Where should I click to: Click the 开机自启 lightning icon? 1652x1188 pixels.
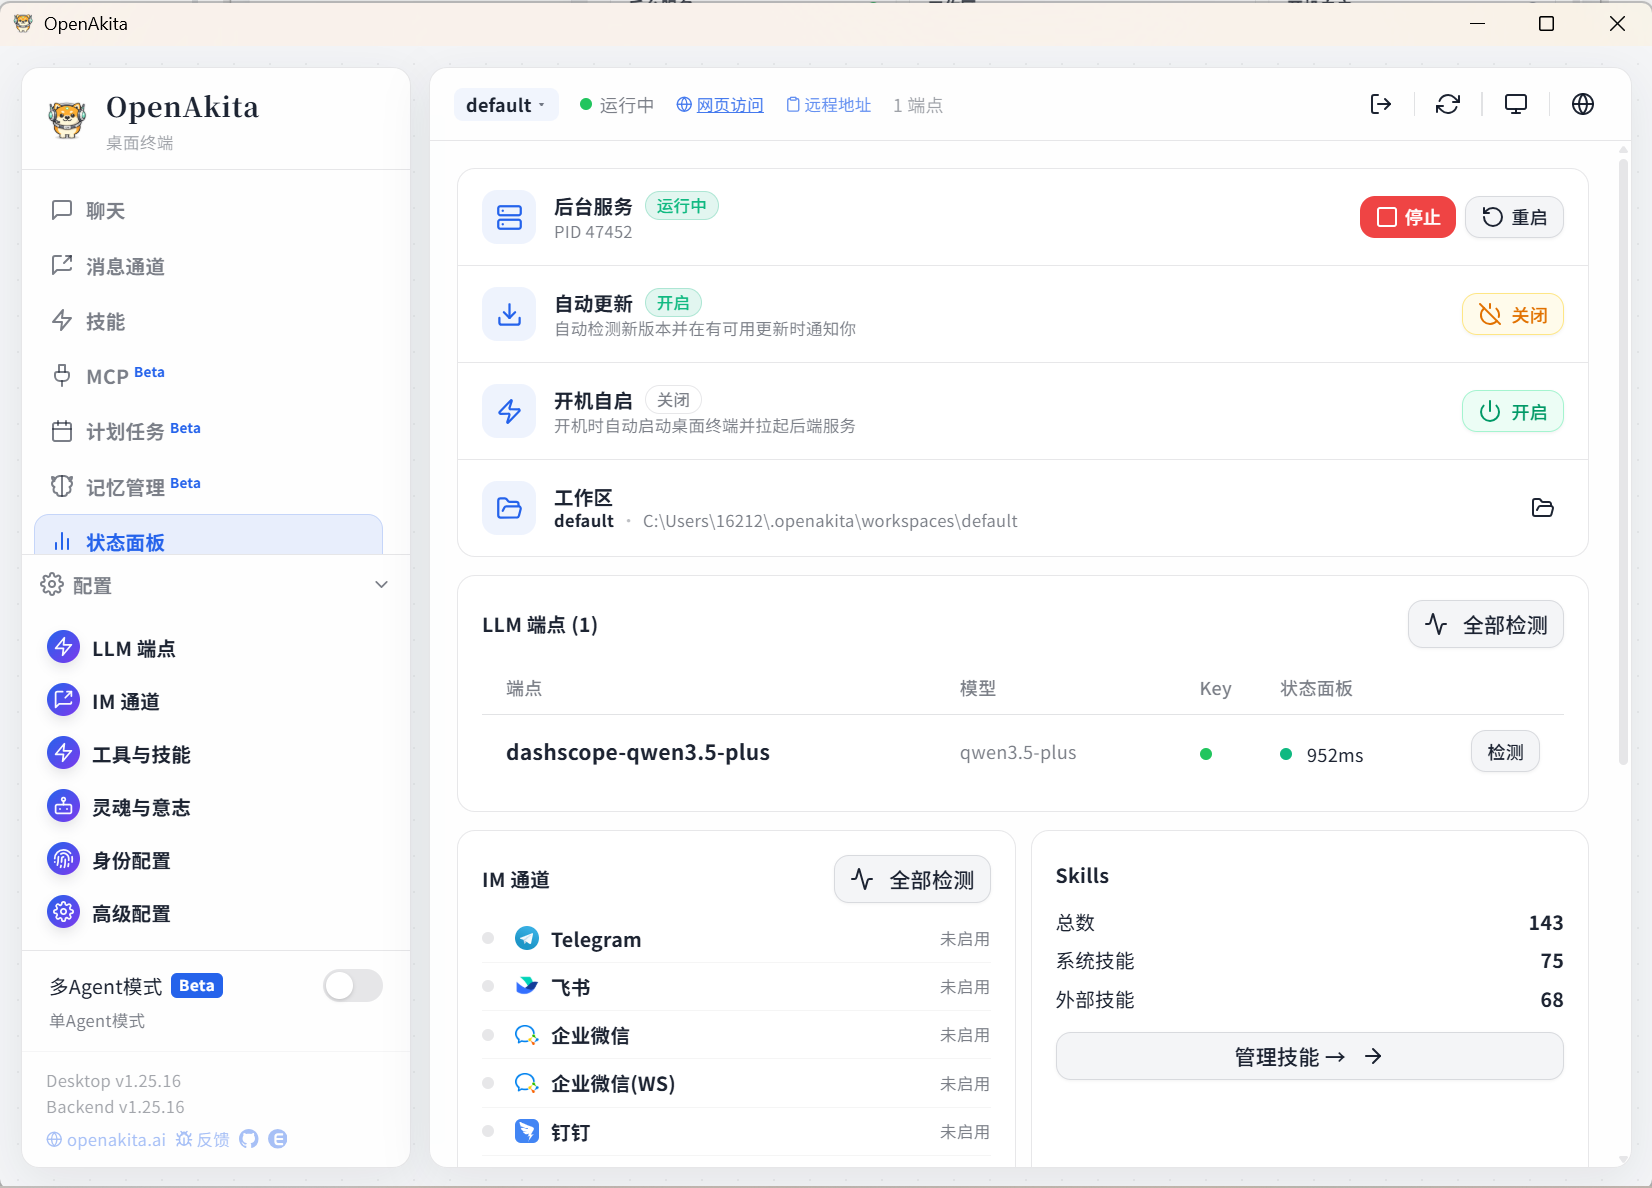(x=509, y=411)
